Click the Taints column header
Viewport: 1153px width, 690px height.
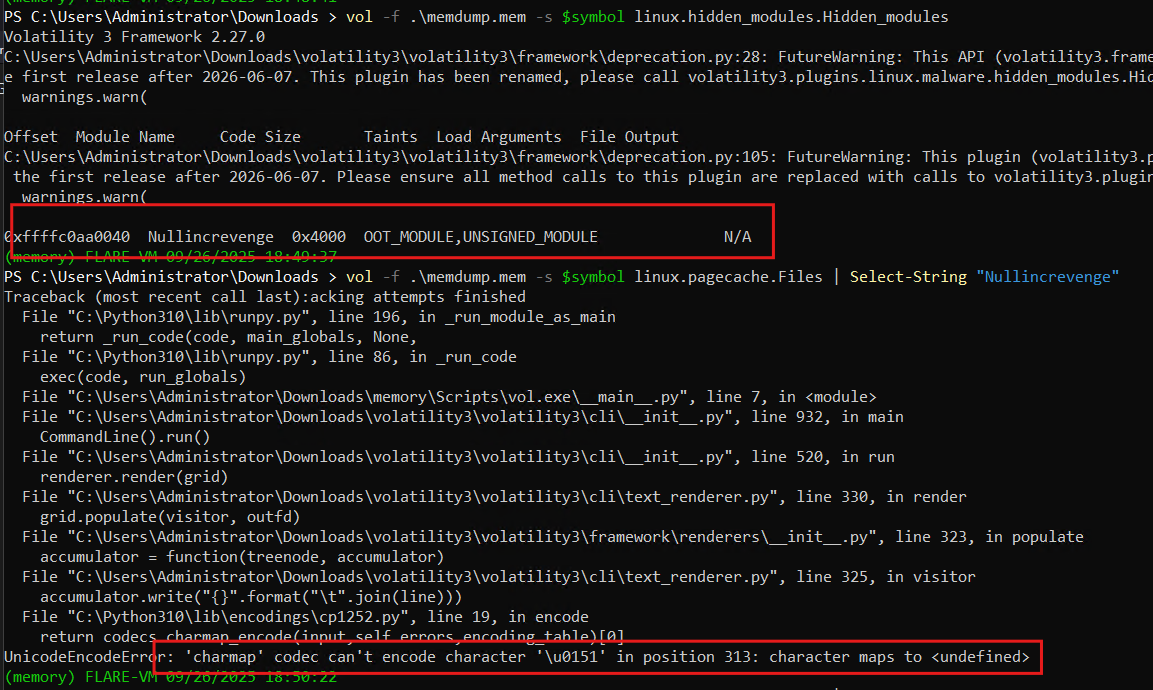pyautogui.click(x=390, y=137)
